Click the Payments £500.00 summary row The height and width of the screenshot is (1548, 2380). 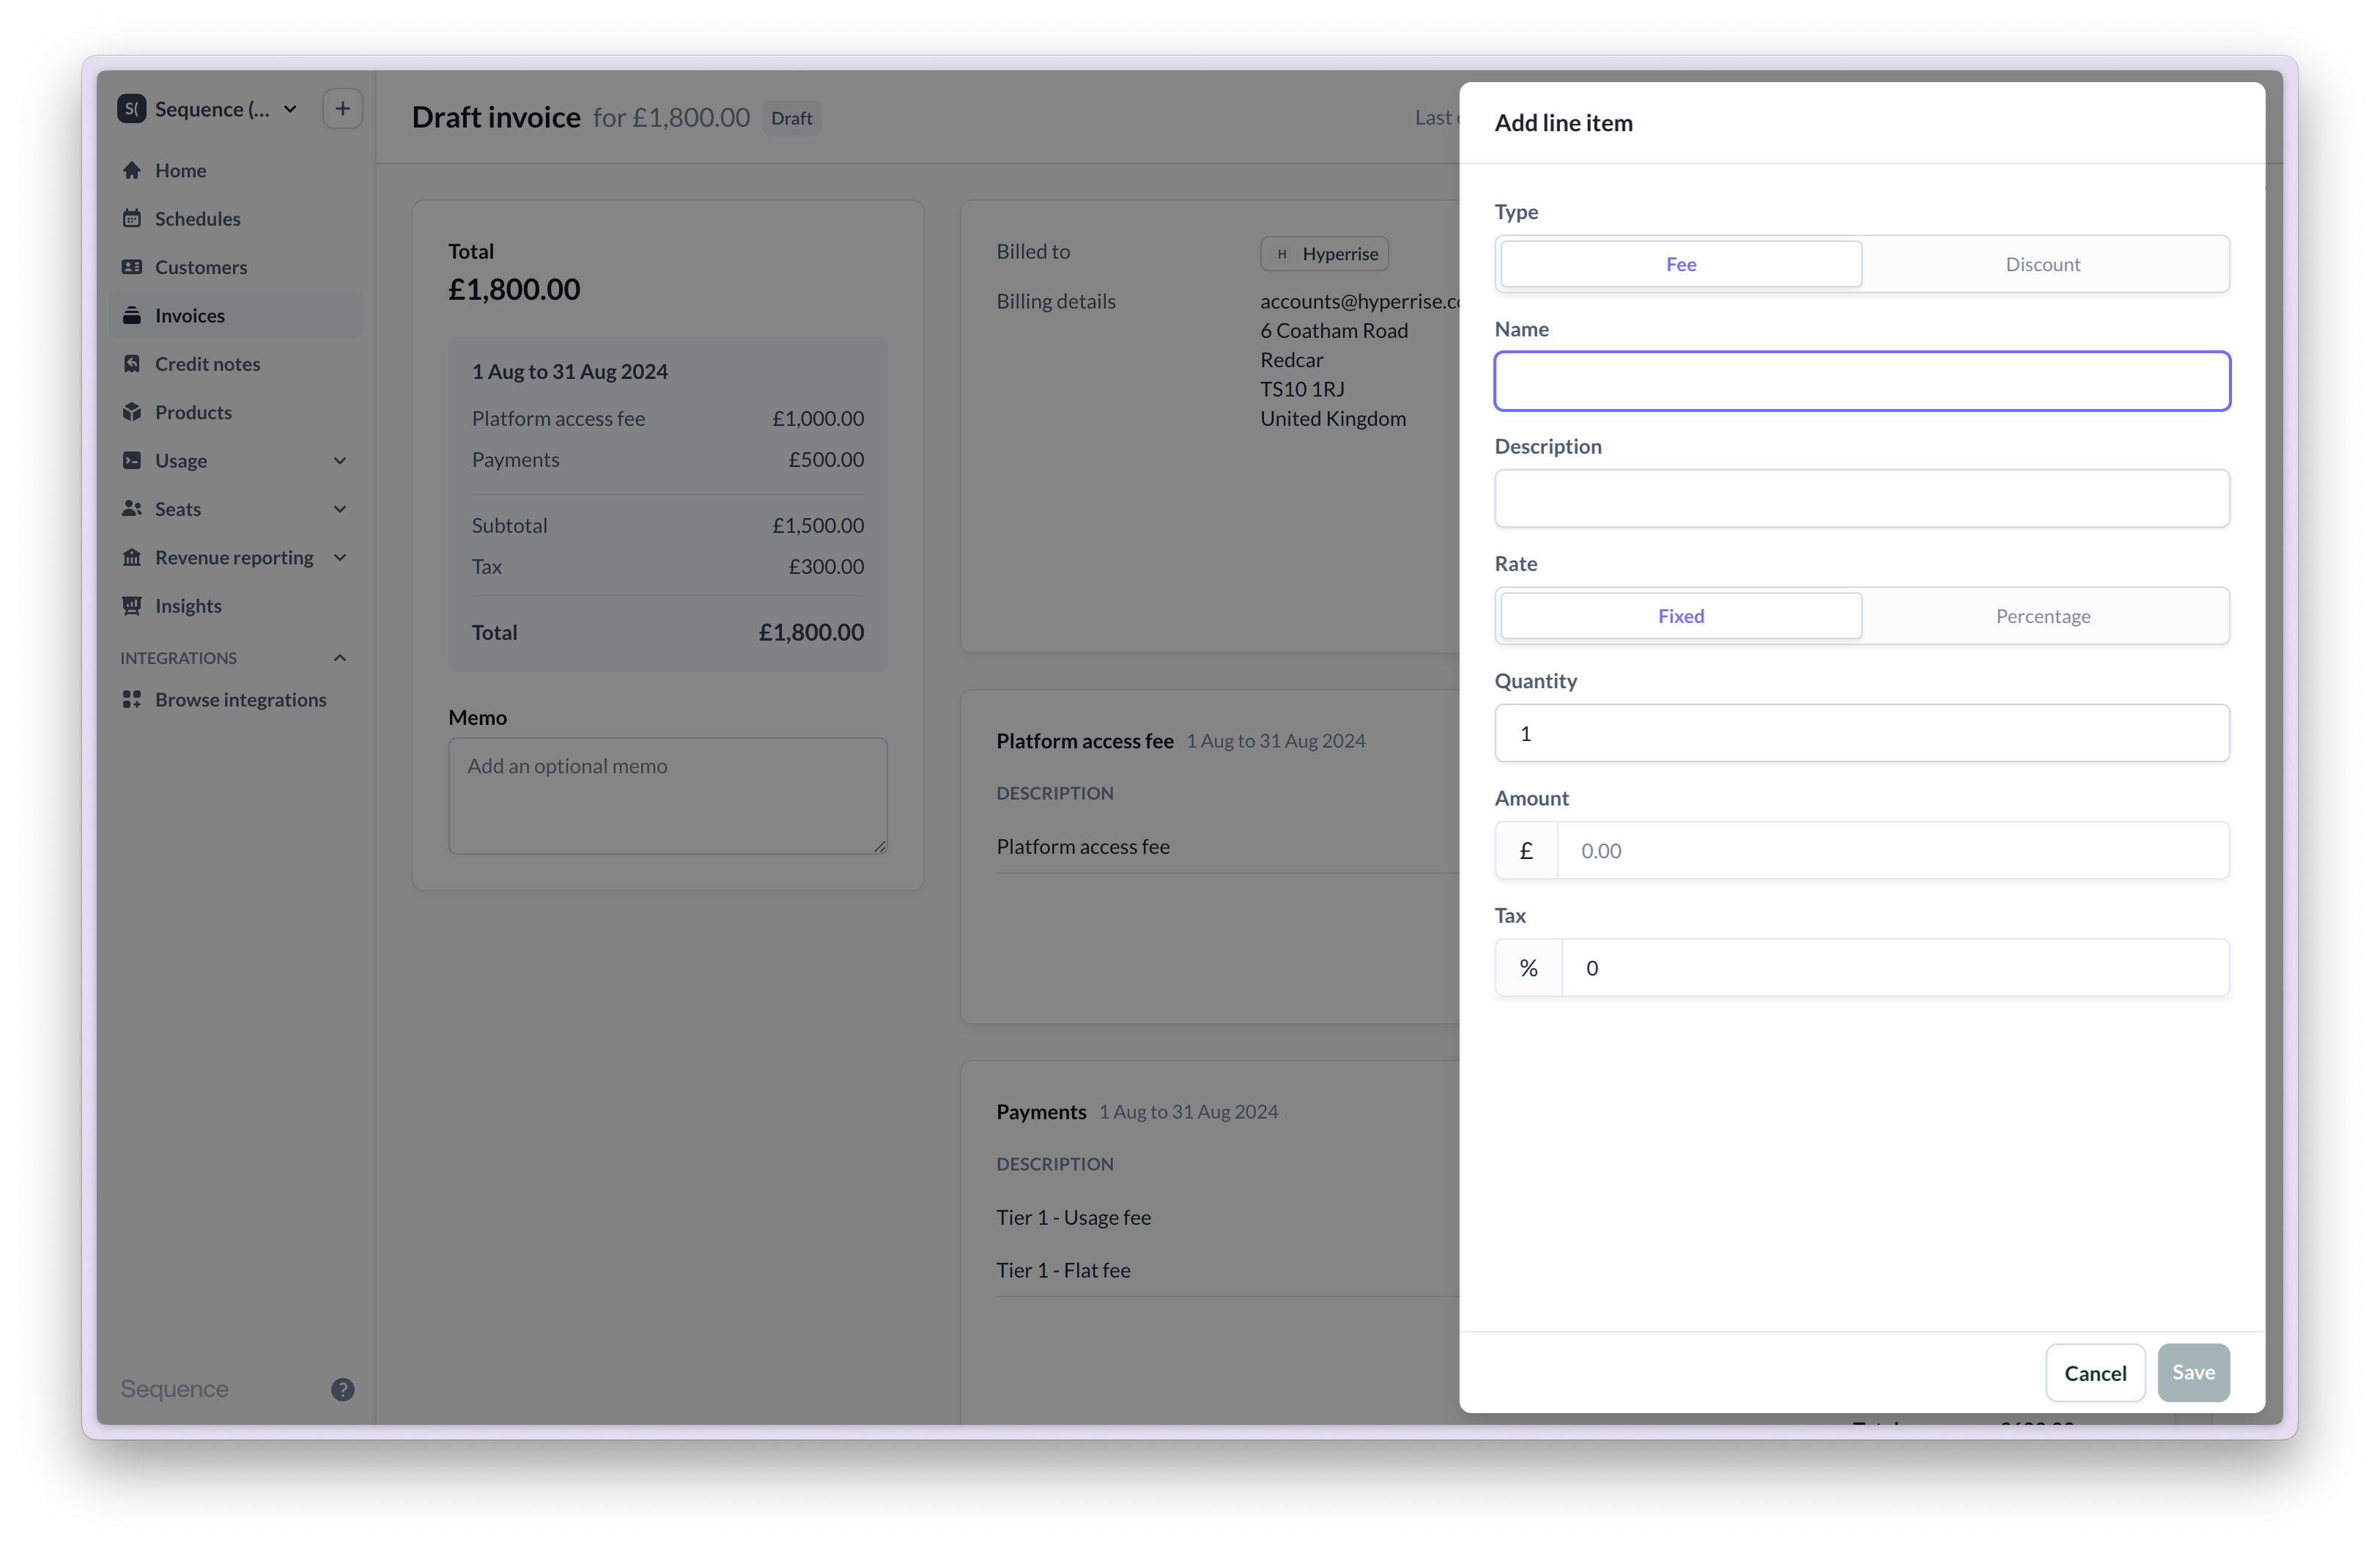click(x=668, y=460)
